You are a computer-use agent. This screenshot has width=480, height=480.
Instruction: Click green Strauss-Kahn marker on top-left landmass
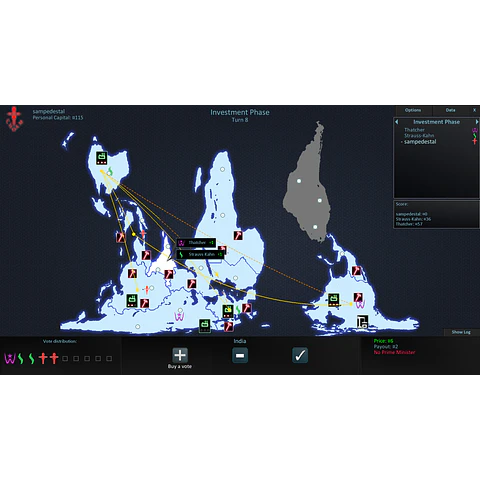click(x=110, y=171)
